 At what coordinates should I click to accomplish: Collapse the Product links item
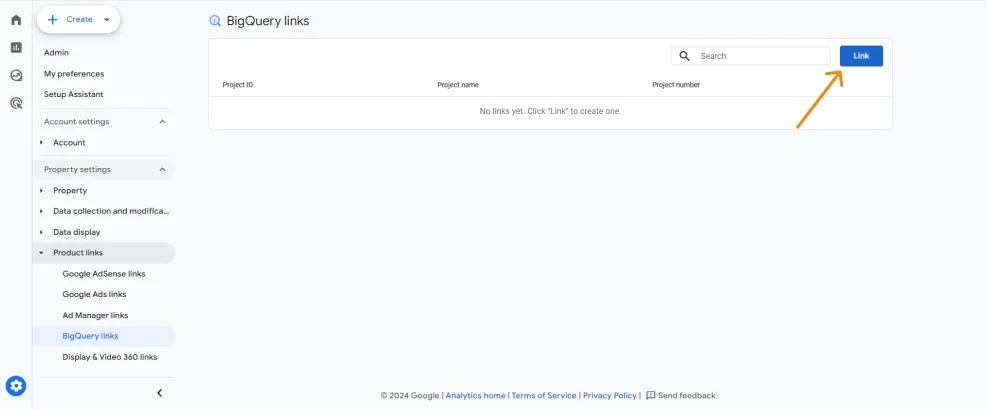[x=42, y=253]
